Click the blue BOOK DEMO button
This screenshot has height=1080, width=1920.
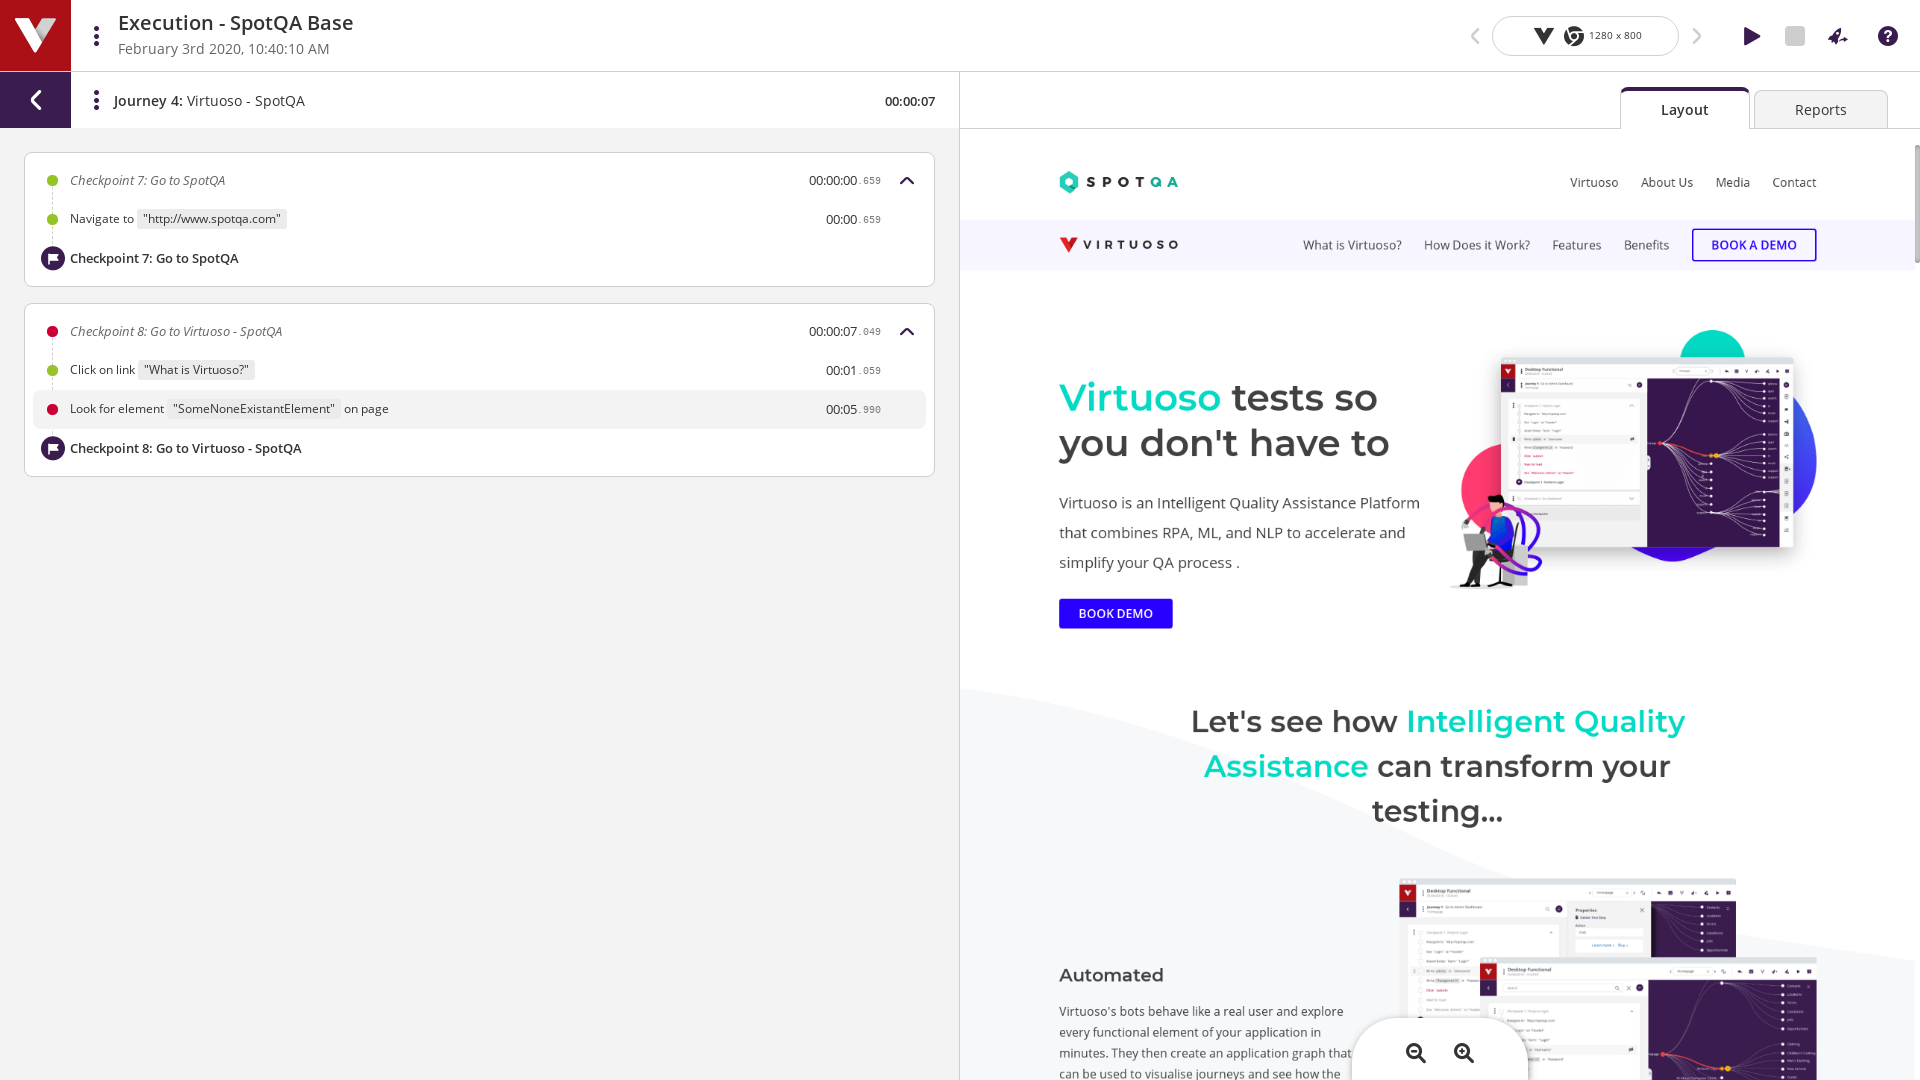[1115, 614]
